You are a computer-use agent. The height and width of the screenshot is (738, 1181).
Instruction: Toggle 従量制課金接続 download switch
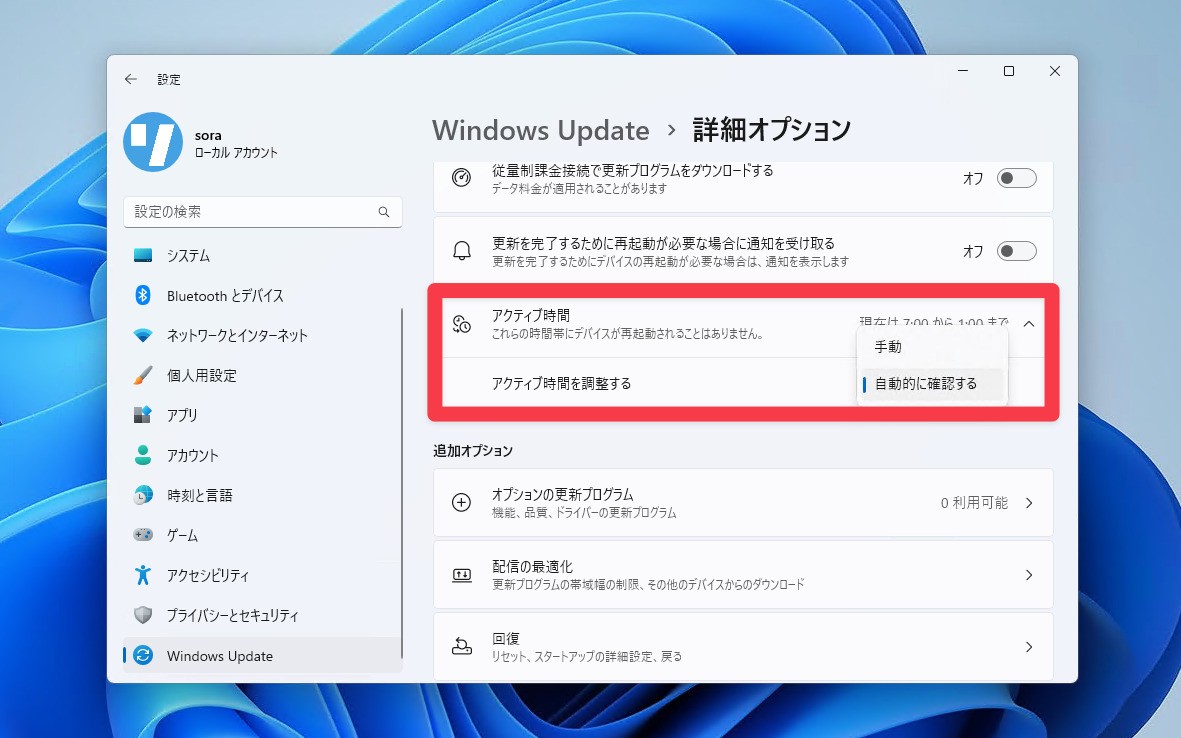[1017, 178]
